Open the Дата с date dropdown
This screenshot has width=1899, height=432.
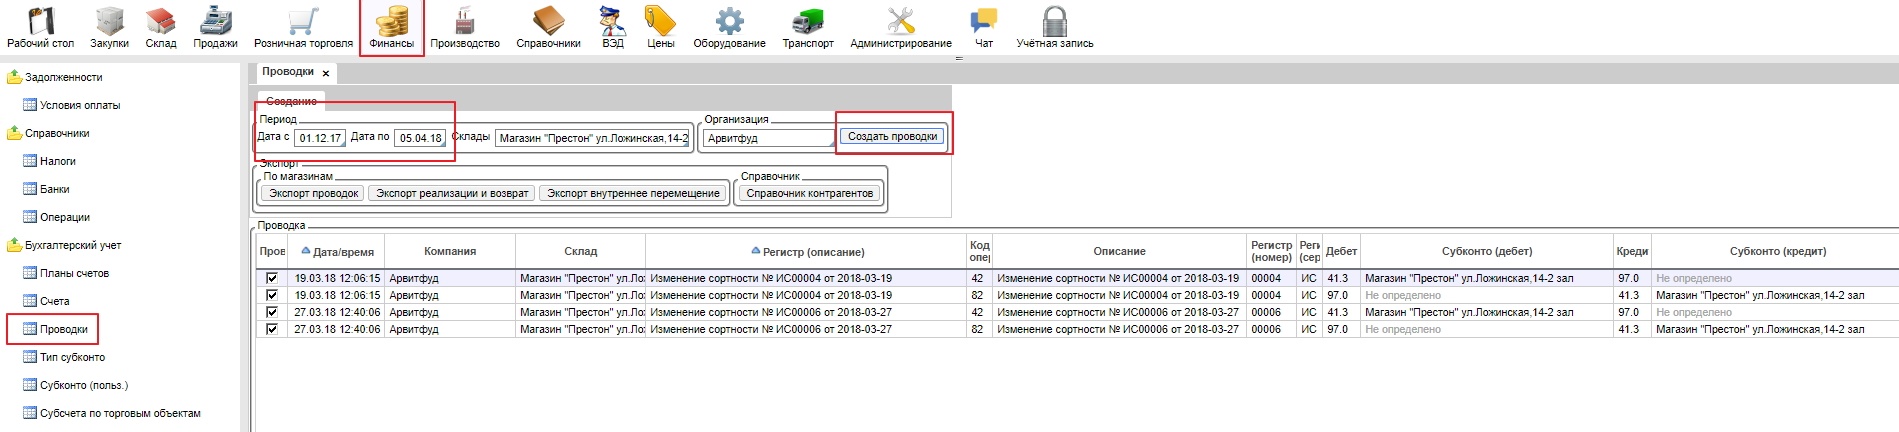point(341,140)
